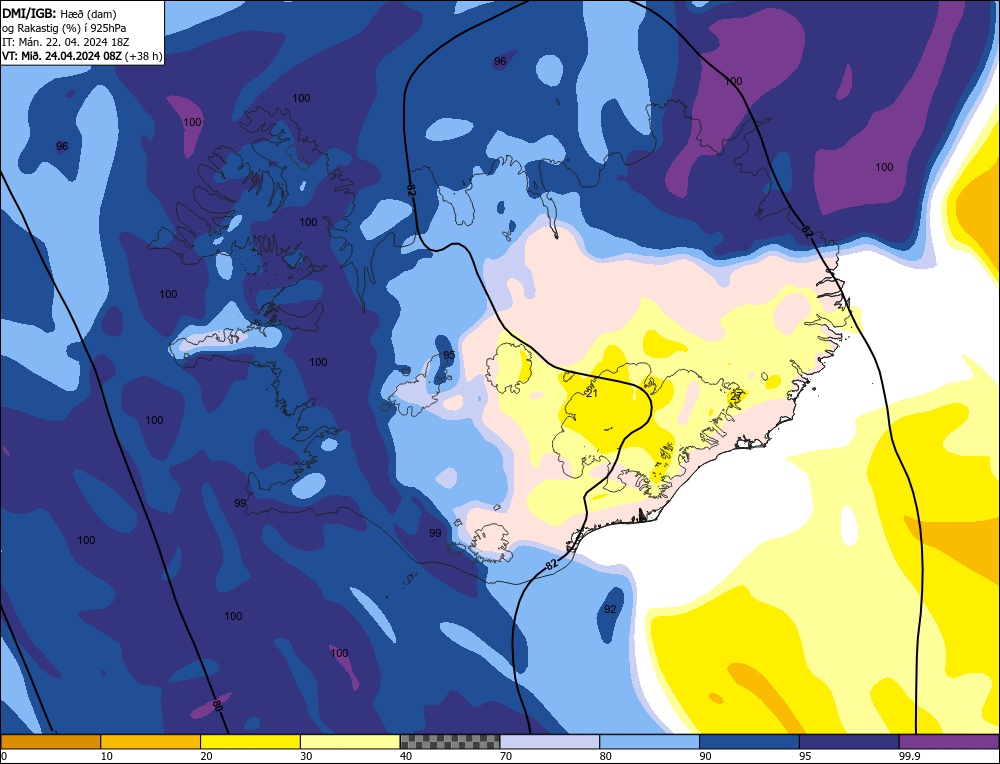The height and width of the screenshot is (764, 1000).
Task: Click the legend tick label '99.9'
Action: tap(907, 756)
